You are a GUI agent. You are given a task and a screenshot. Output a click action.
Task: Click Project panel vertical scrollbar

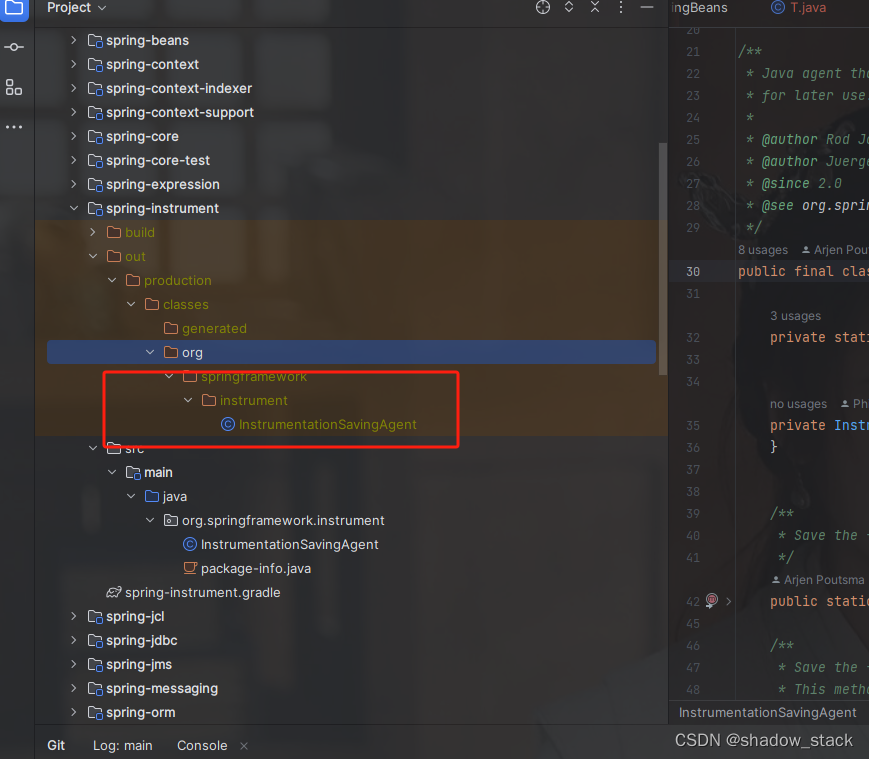tap(663, 259)
